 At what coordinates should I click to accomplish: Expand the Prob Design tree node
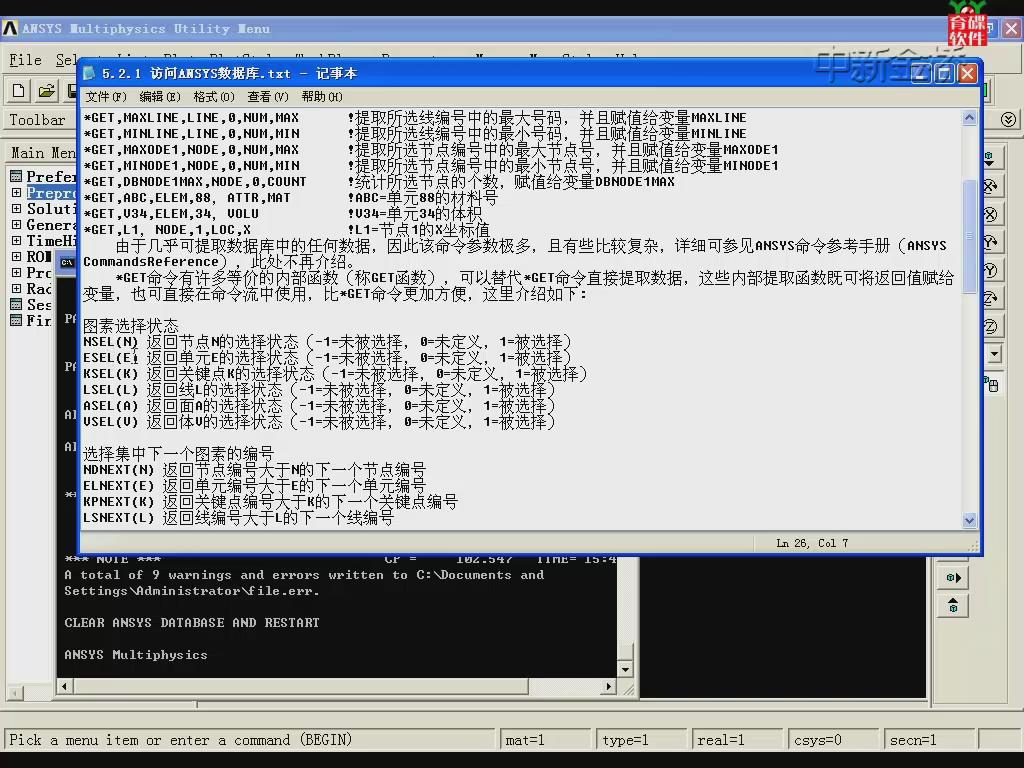coord(16,272)
